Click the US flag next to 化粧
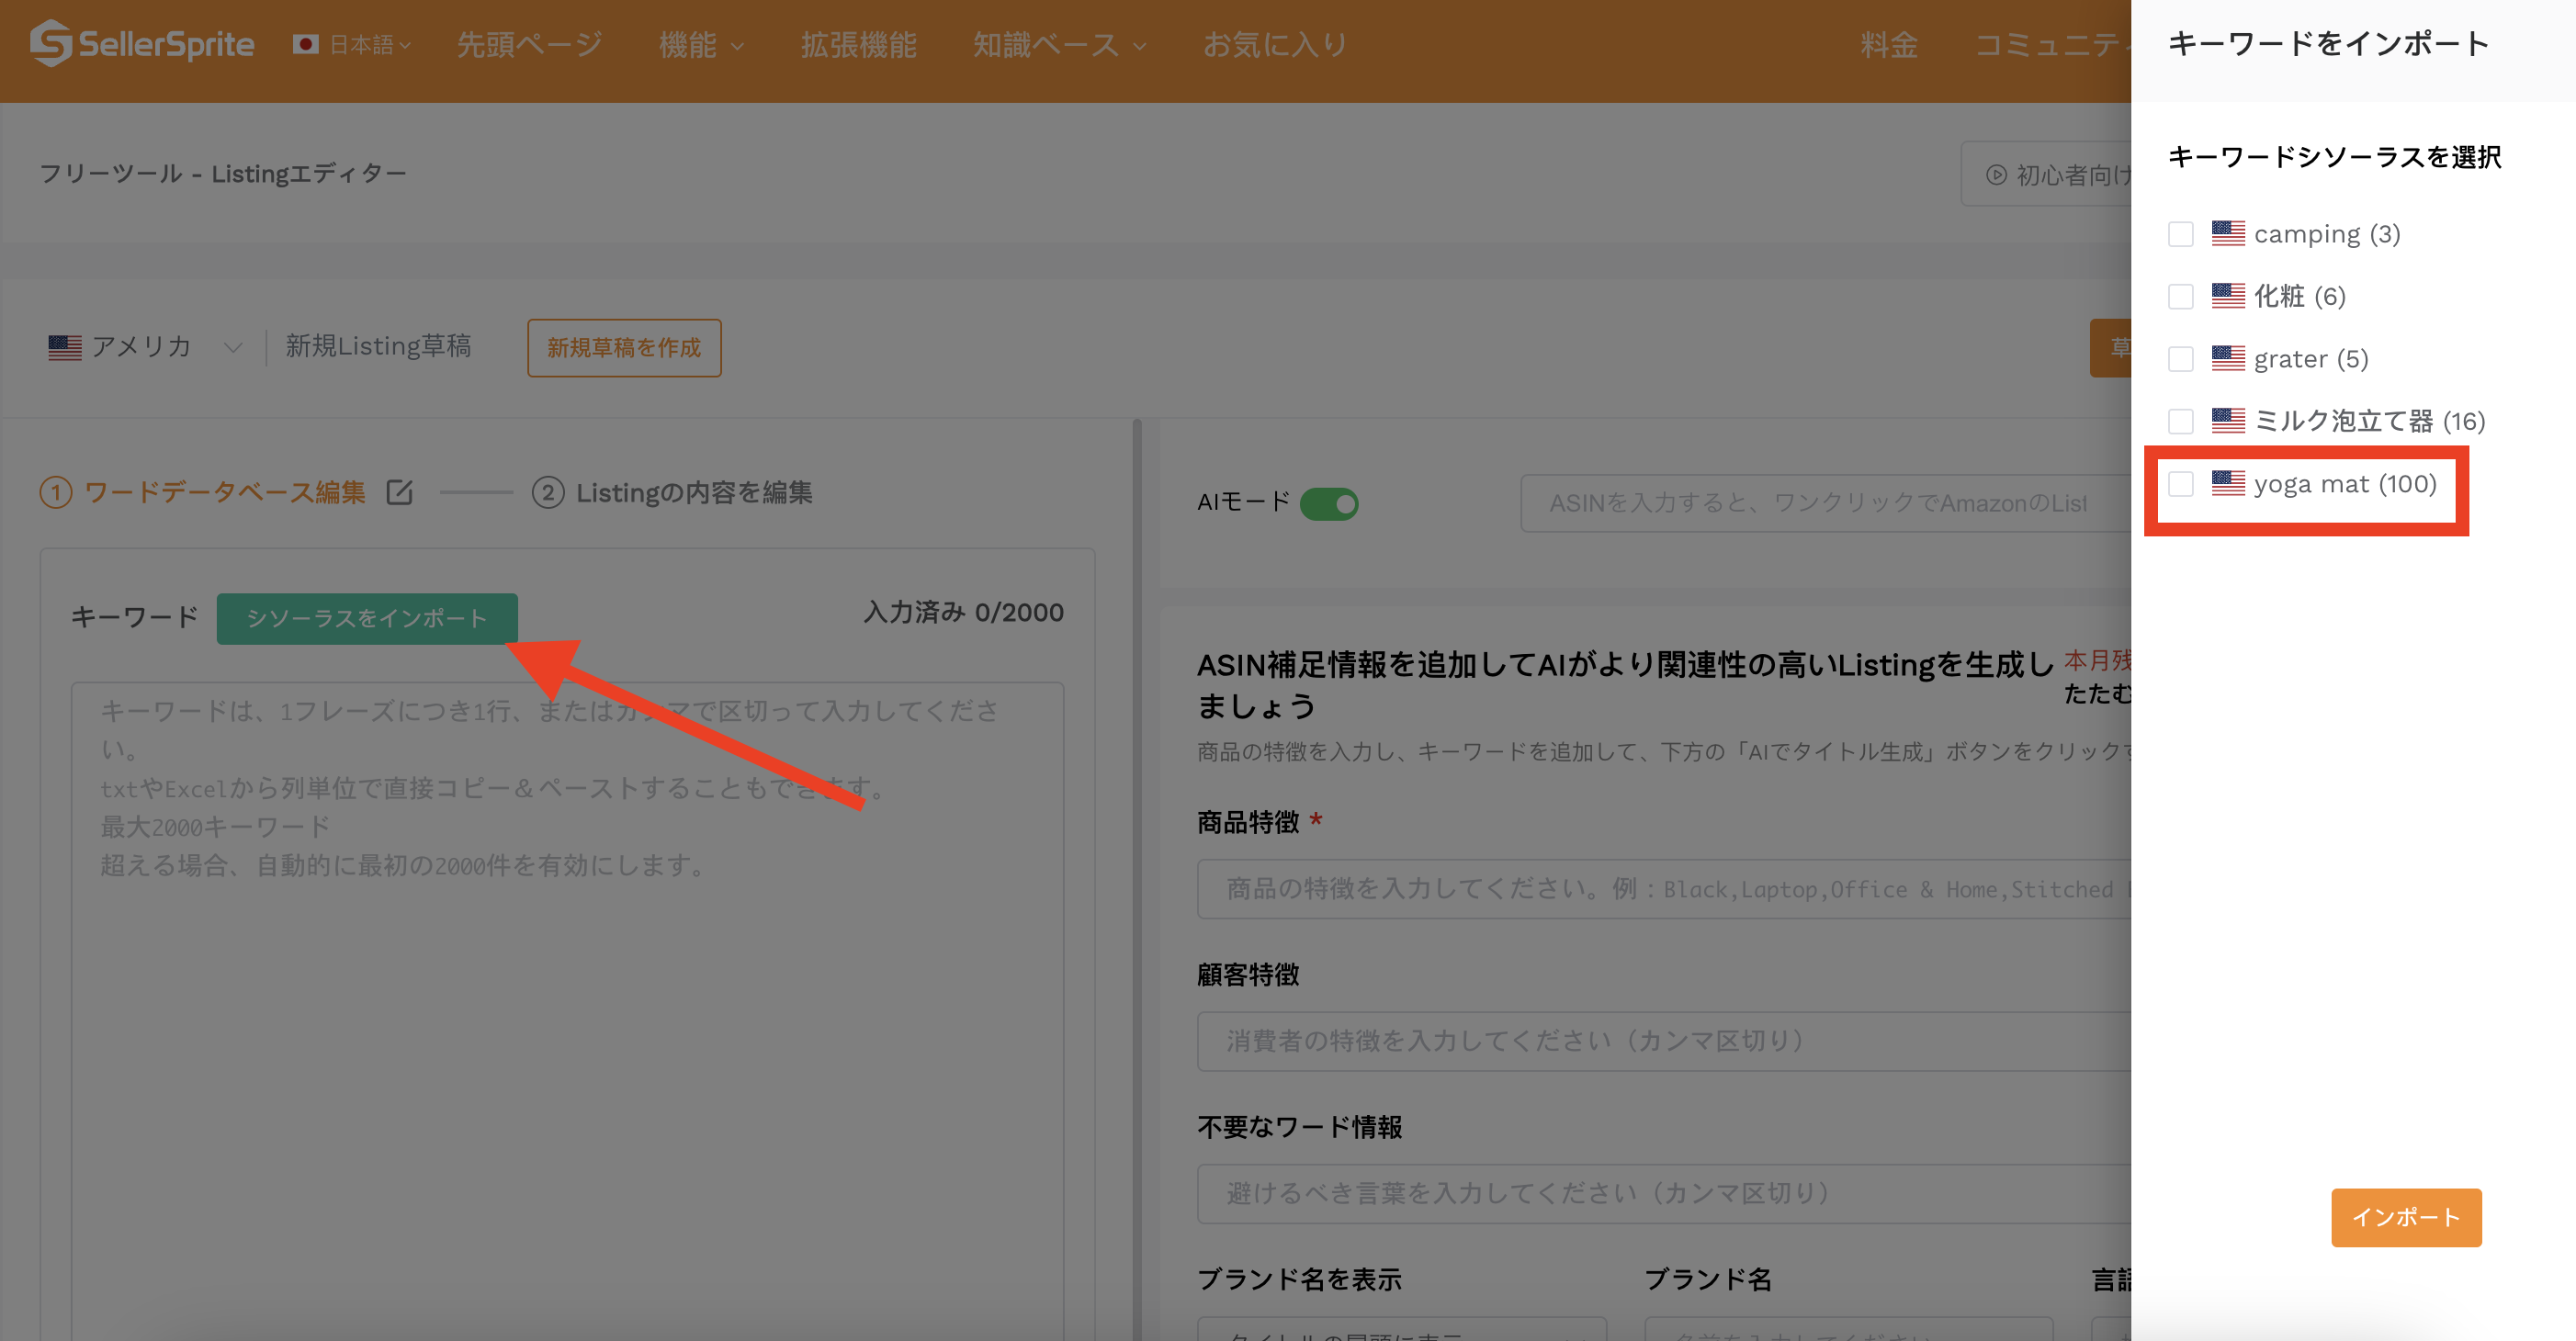Image resolution: width=2576 pixels, height=1341 pixels. (x=2228, y=295)
